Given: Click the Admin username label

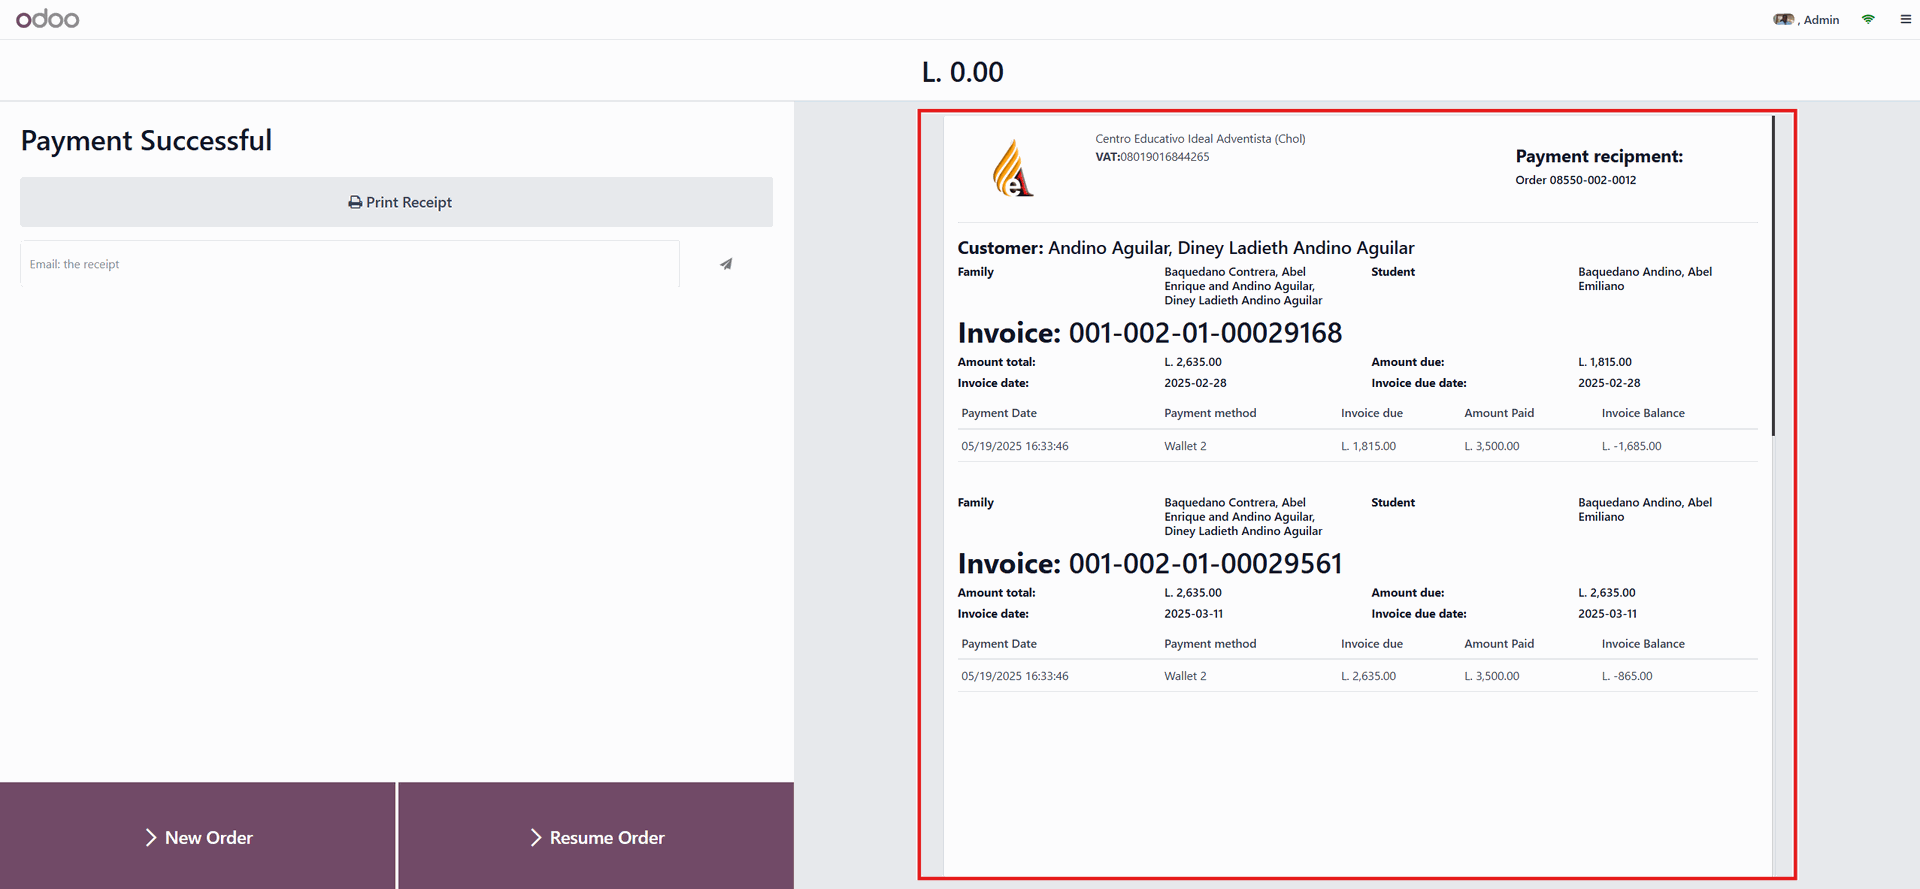Looking at the screenshot, I should pyautogui.click(x=1821, y=20).
